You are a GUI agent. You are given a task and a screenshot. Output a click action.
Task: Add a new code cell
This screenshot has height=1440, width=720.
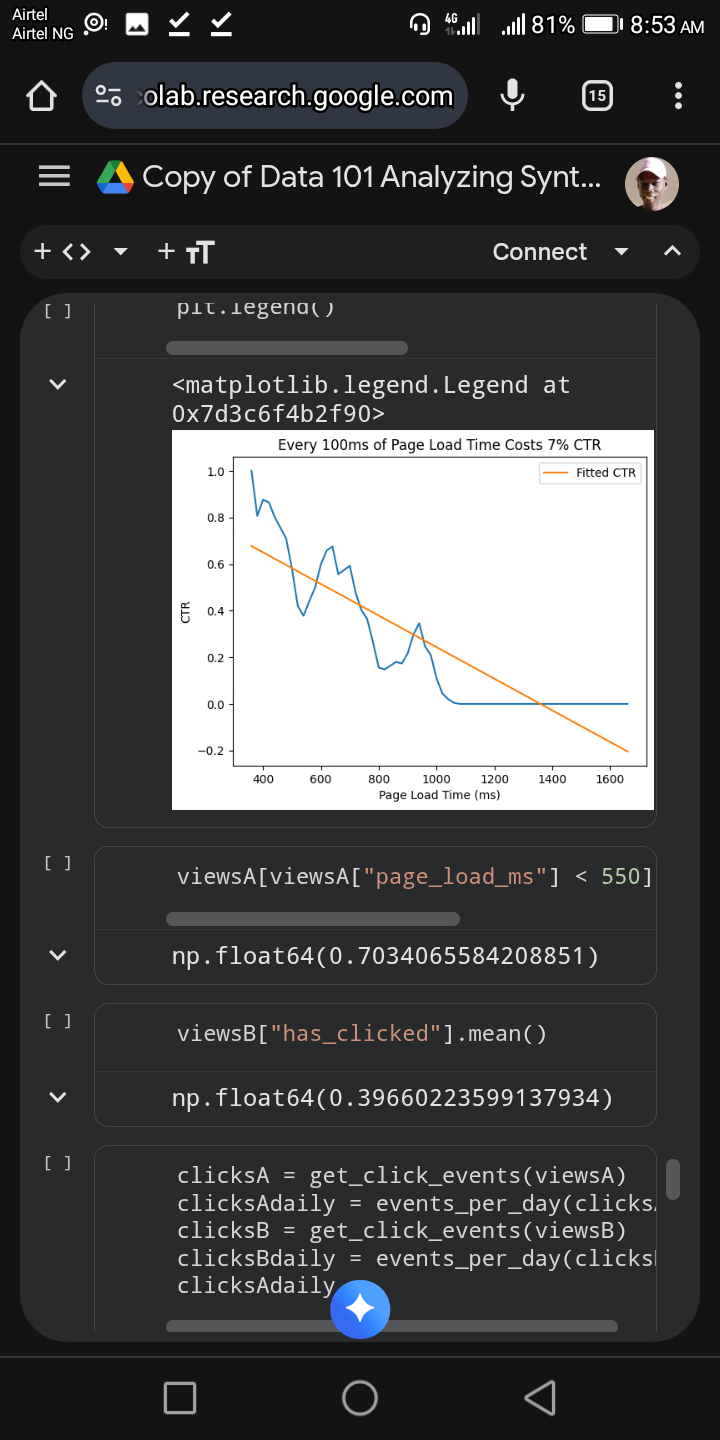64,252
